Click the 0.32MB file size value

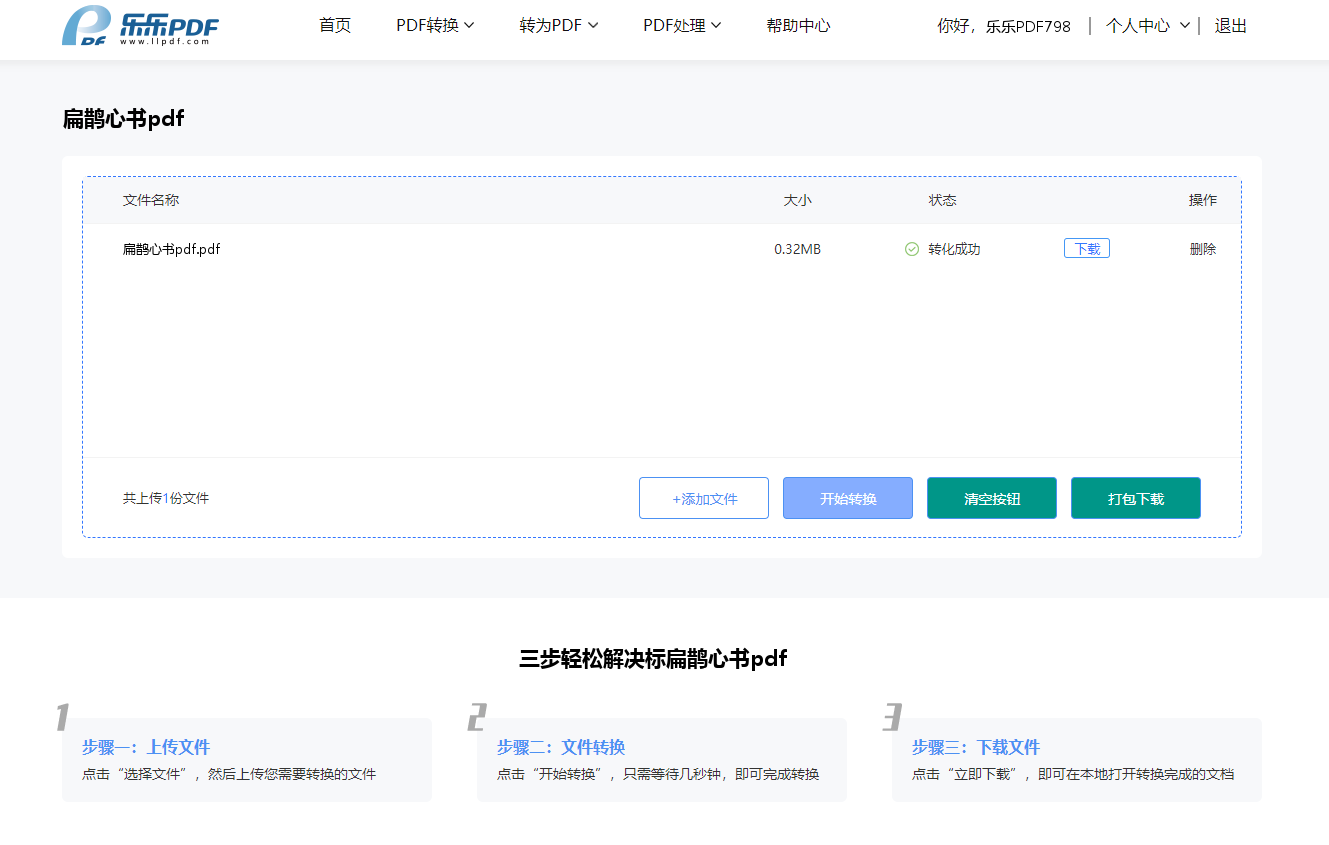click(797, 249)
